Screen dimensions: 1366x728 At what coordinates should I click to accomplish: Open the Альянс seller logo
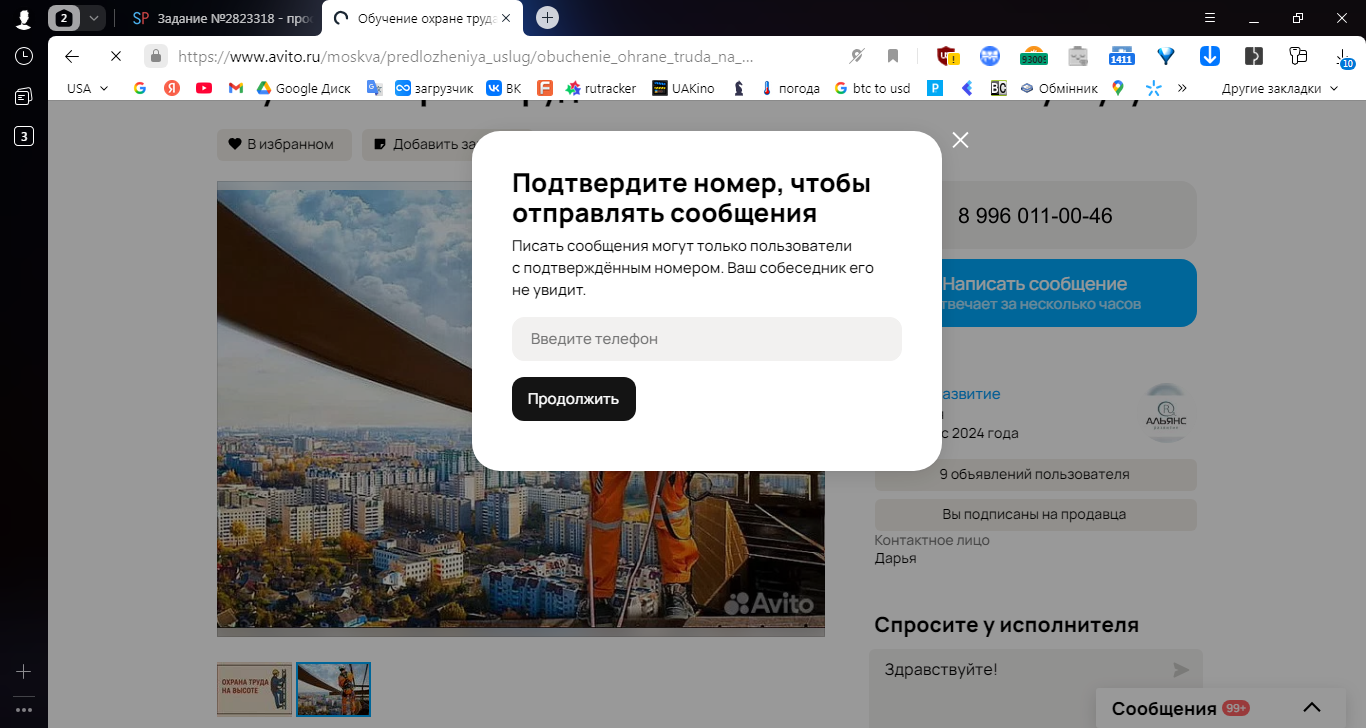(1165, 413)
